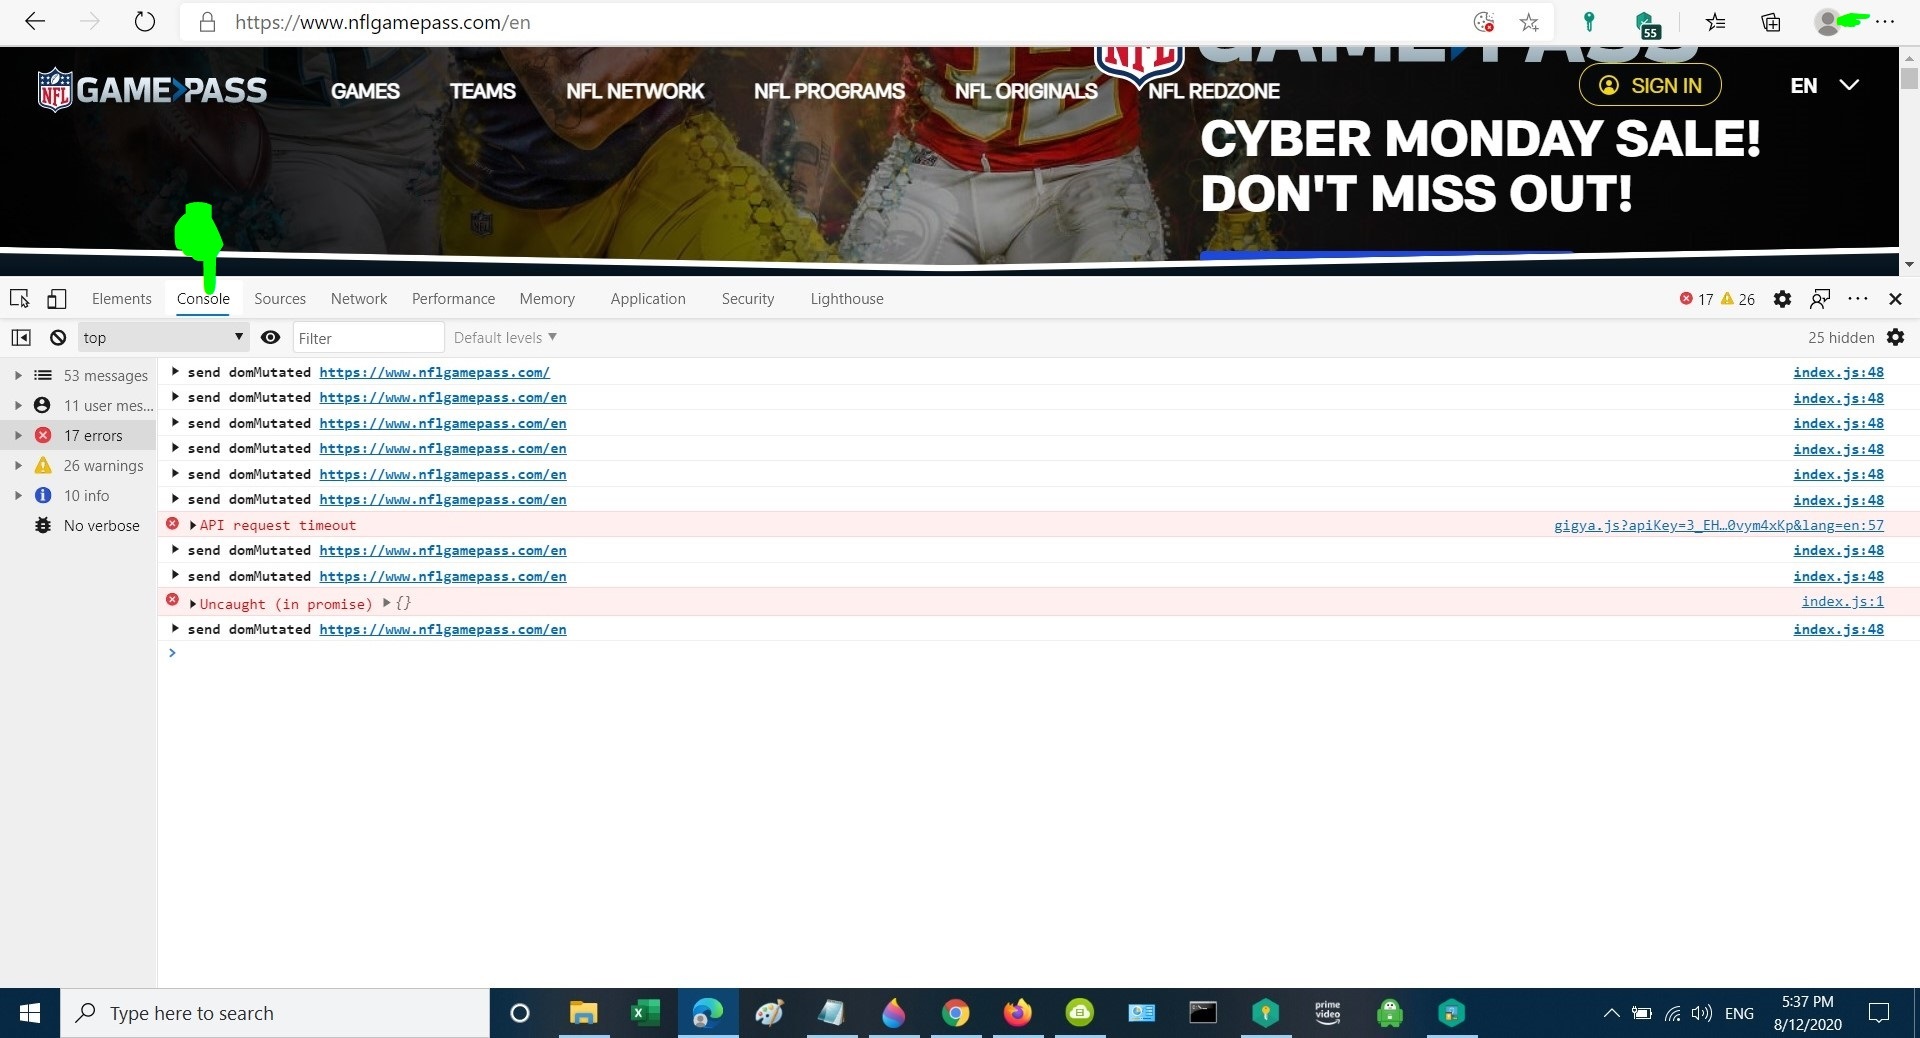Viewport: 1920px width, 1038px height.
Task: Open the volume control in system tray
Action: click(1701, 1013)
